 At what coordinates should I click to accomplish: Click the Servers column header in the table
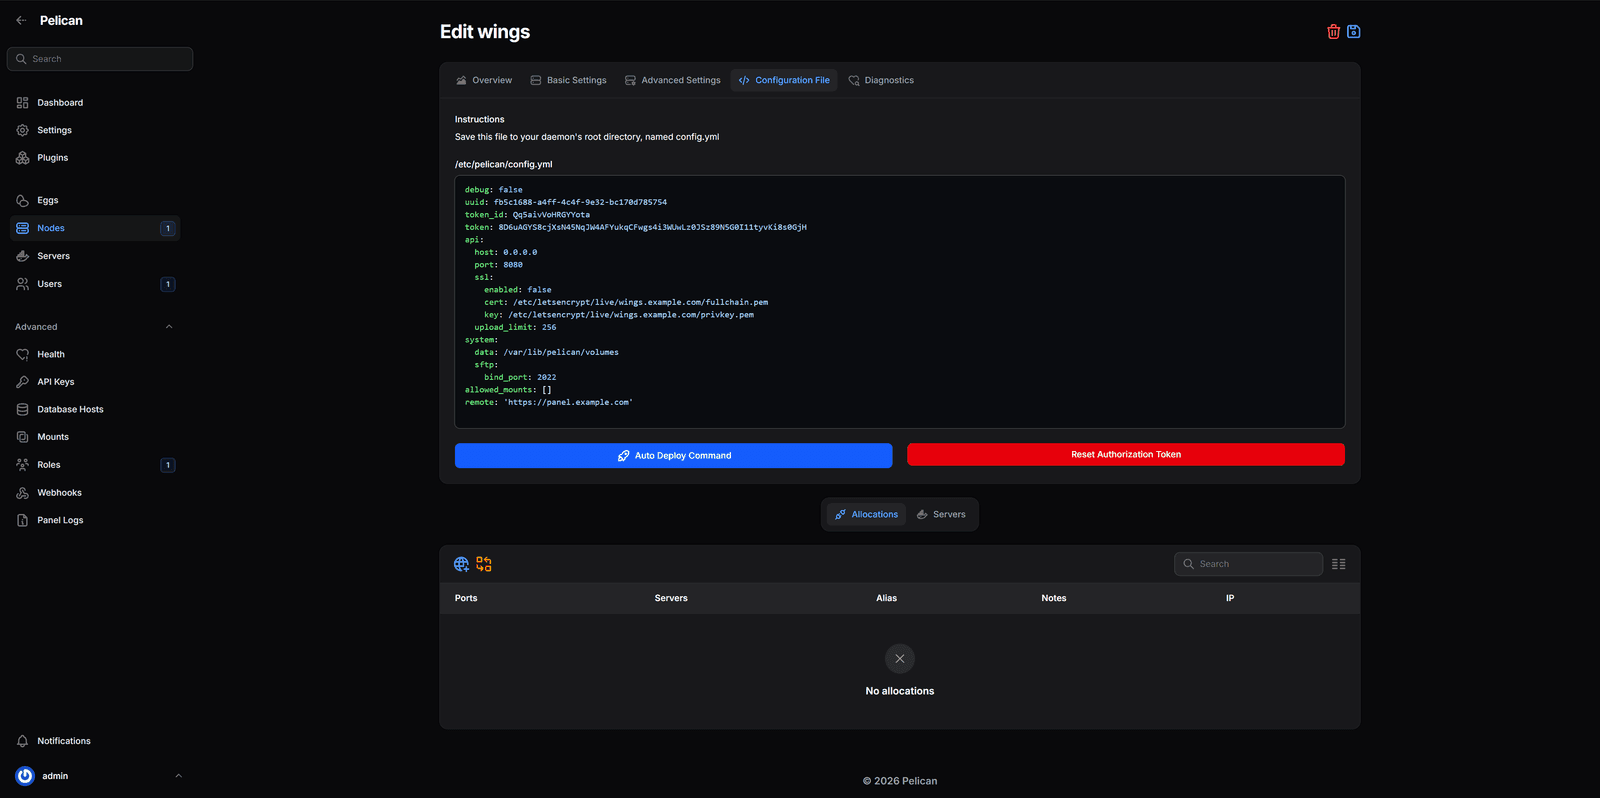(x=671, y=598)
